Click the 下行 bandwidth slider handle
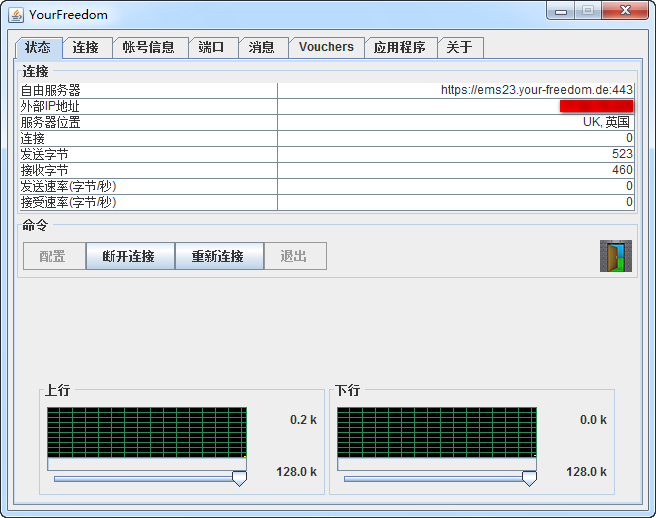 pyautogui.click(x=529, y=478)
